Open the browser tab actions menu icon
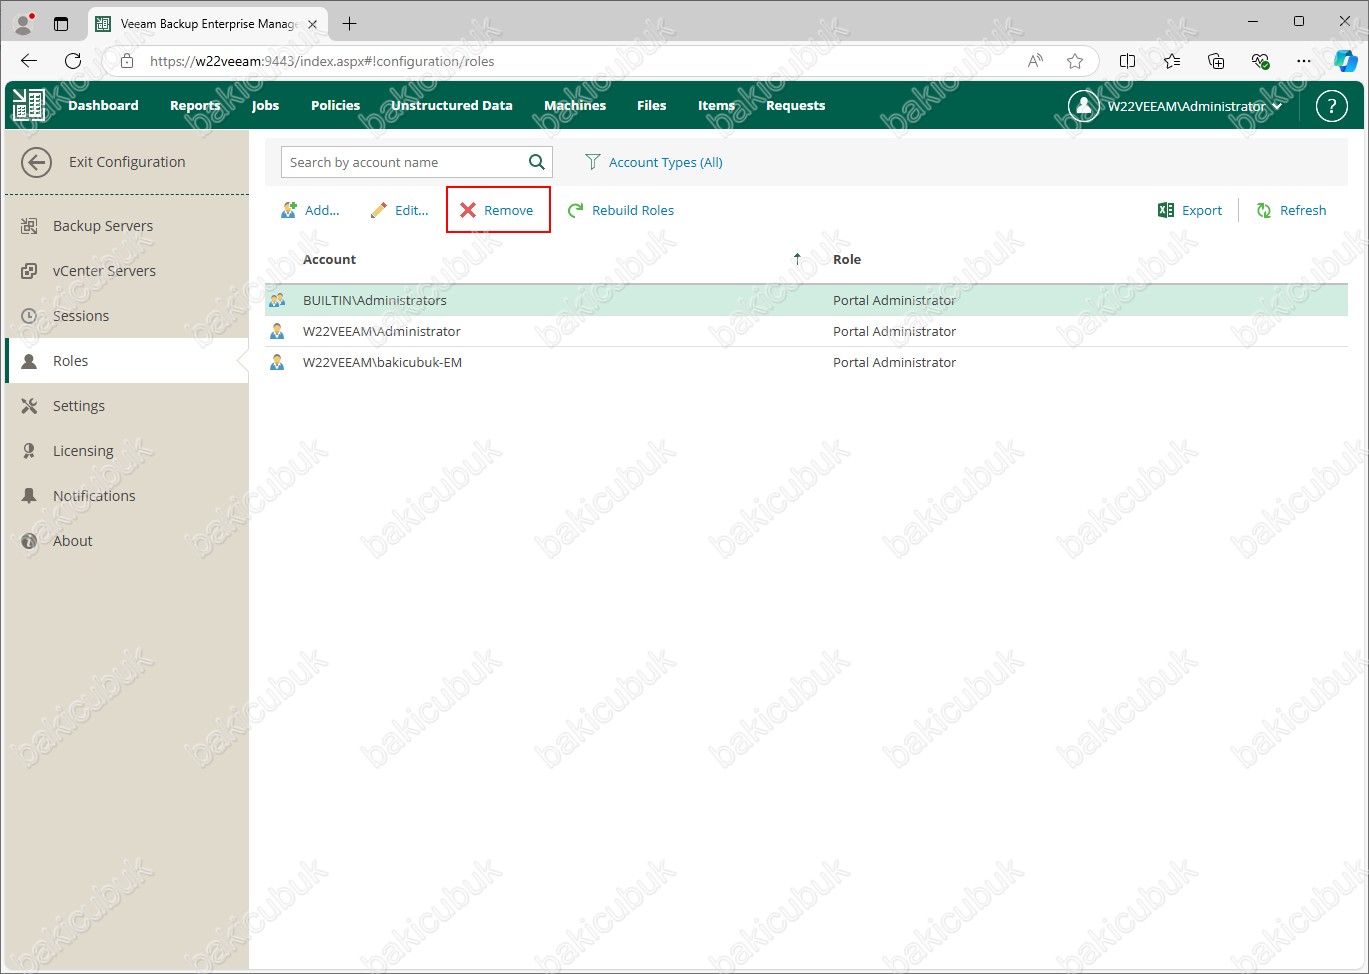The height and width of the screenshot is (974, 1369). (x=61, y=23)
